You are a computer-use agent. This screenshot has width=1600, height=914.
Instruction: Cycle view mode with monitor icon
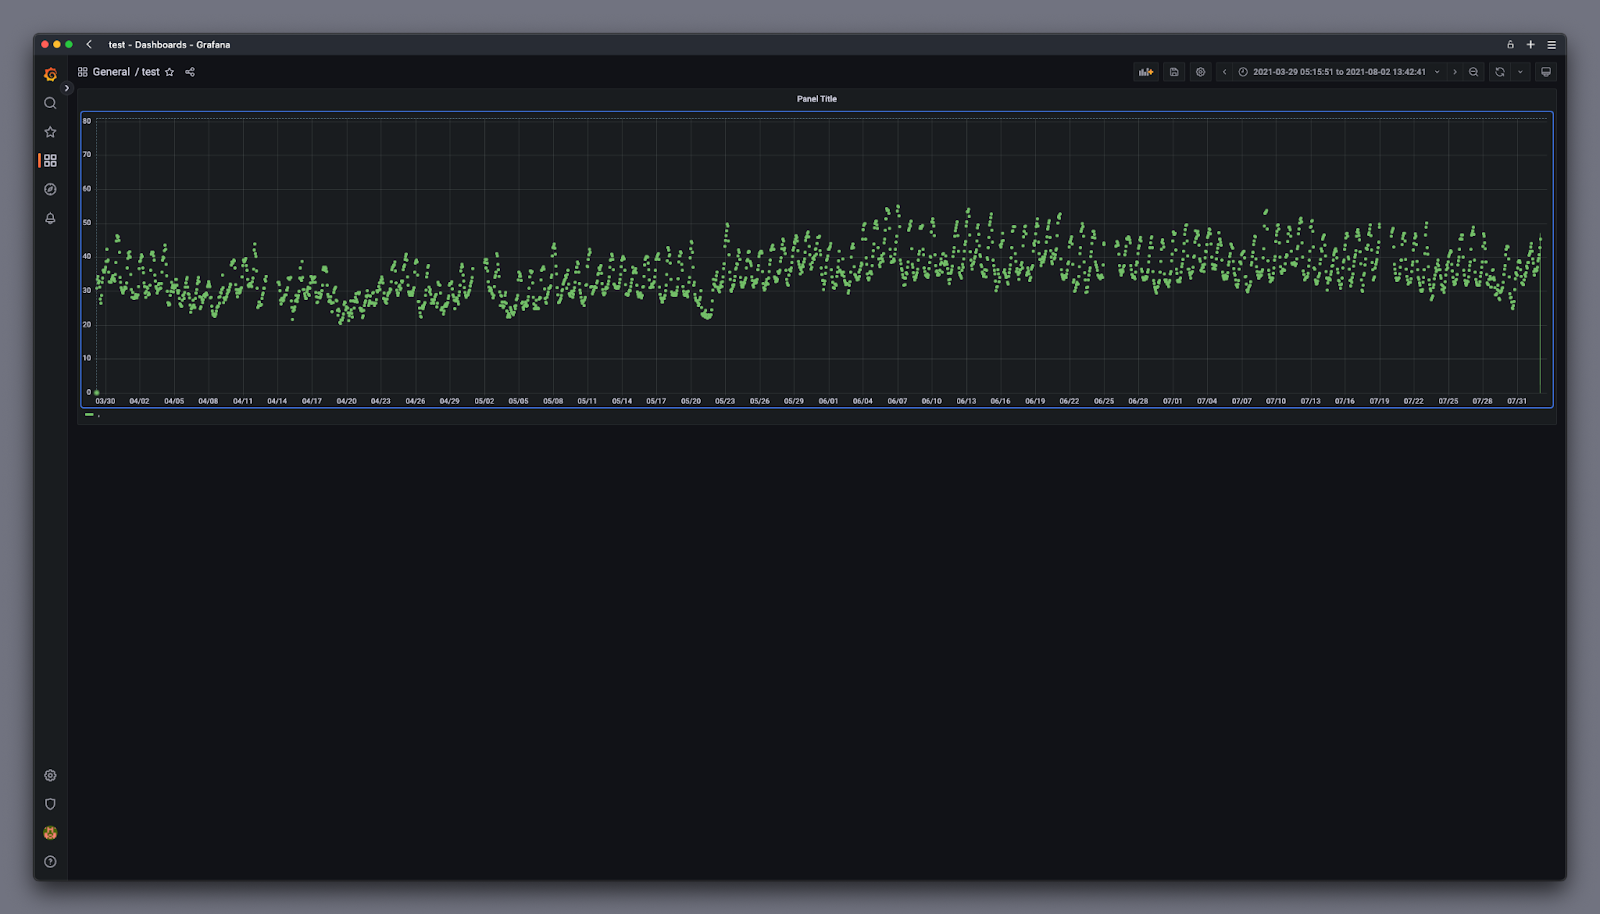pos(1546,72)
